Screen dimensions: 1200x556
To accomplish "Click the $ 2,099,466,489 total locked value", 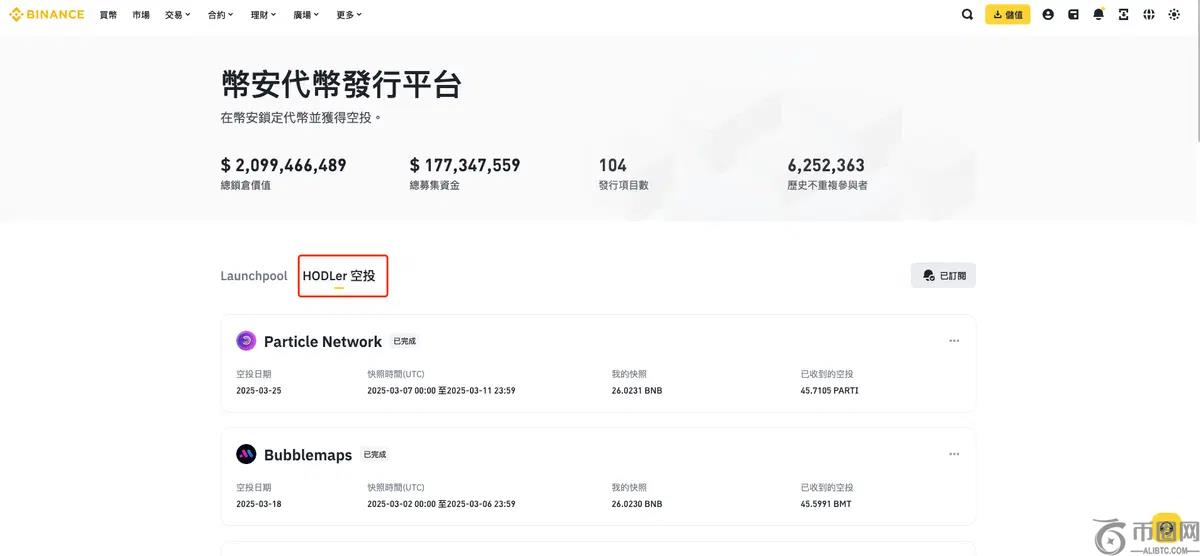I will (x=284, y=165).
